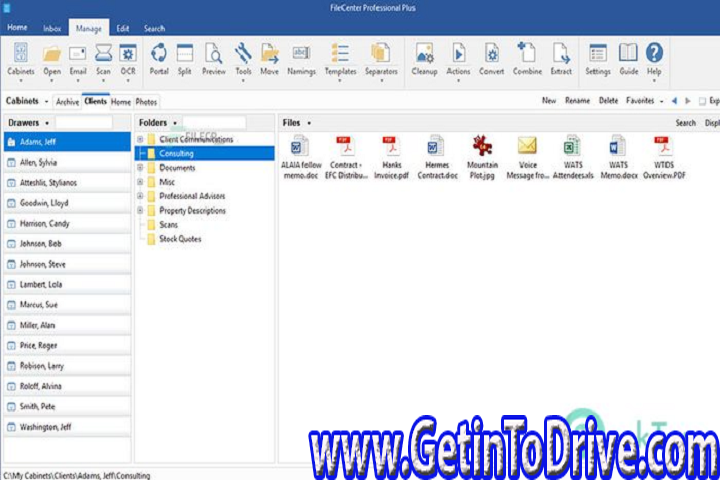Run the Cleanup tool
Viewport: 720px width, 480px height.
tap(424, 60)
